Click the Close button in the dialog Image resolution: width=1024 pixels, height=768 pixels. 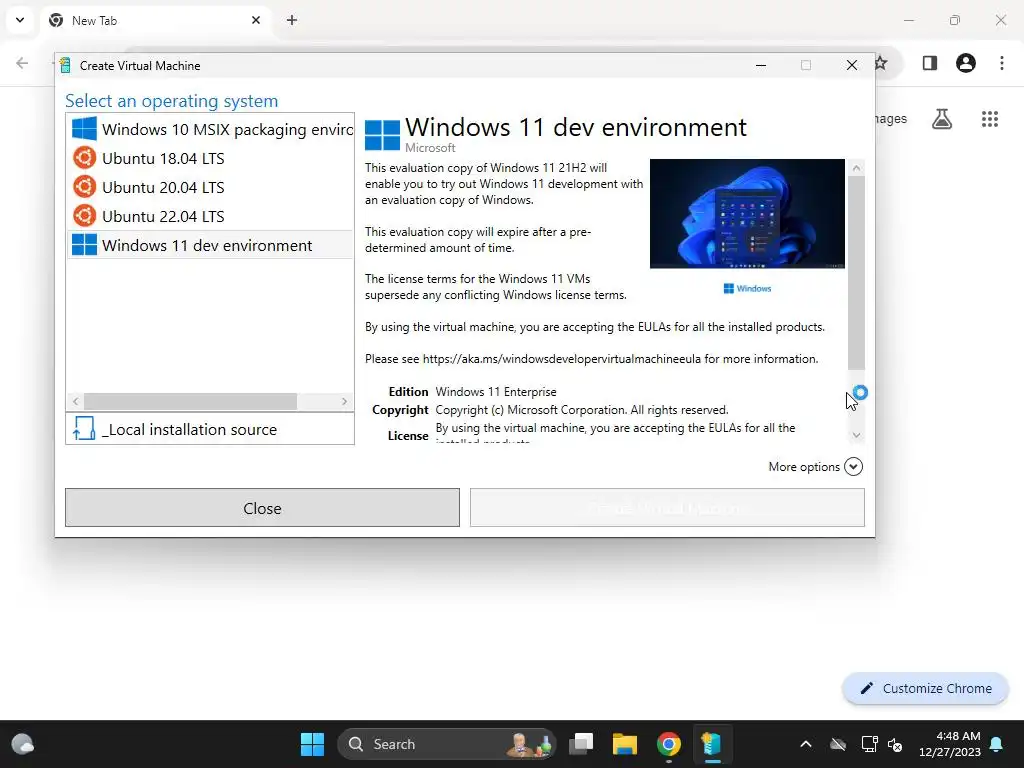click(x=263, y=507)
